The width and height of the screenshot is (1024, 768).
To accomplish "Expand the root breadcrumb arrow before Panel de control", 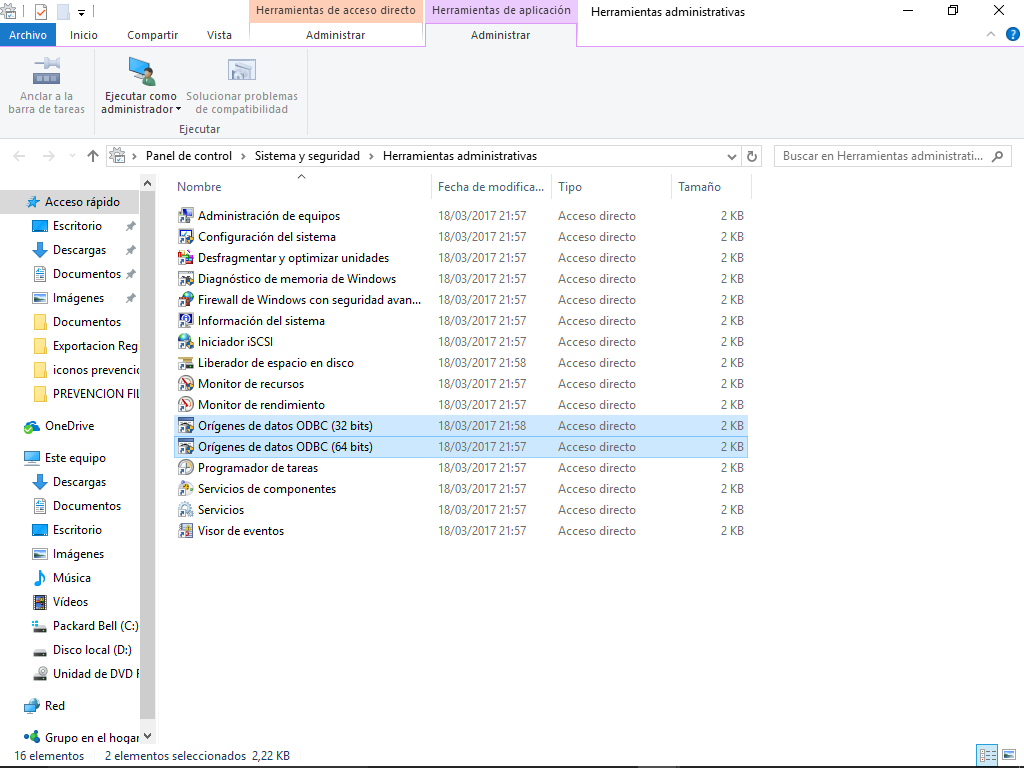I will 134,156.
